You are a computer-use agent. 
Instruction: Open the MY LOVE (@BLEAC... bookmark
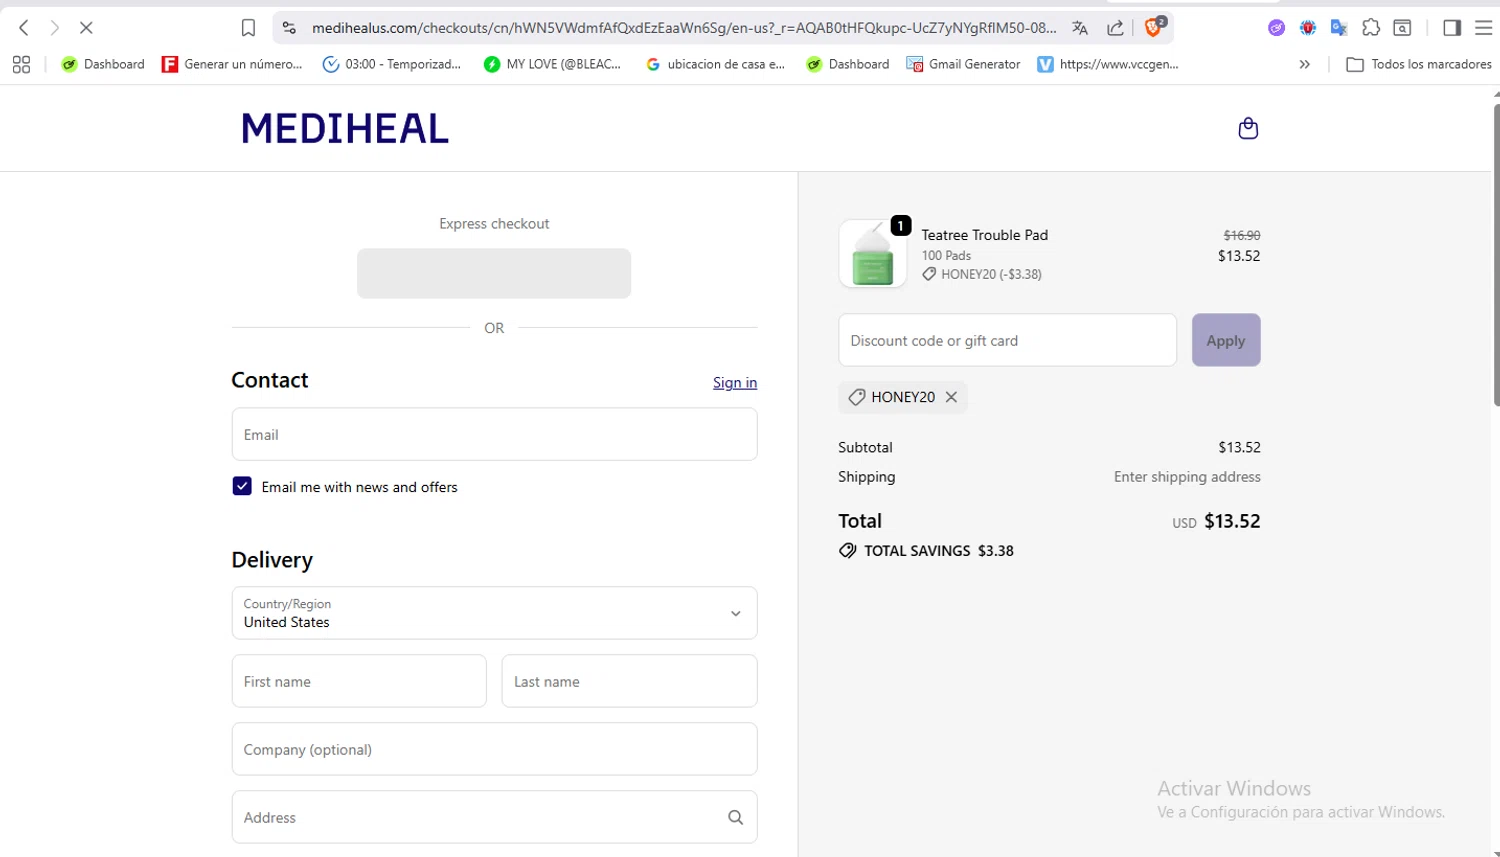[x=552, y=64]
